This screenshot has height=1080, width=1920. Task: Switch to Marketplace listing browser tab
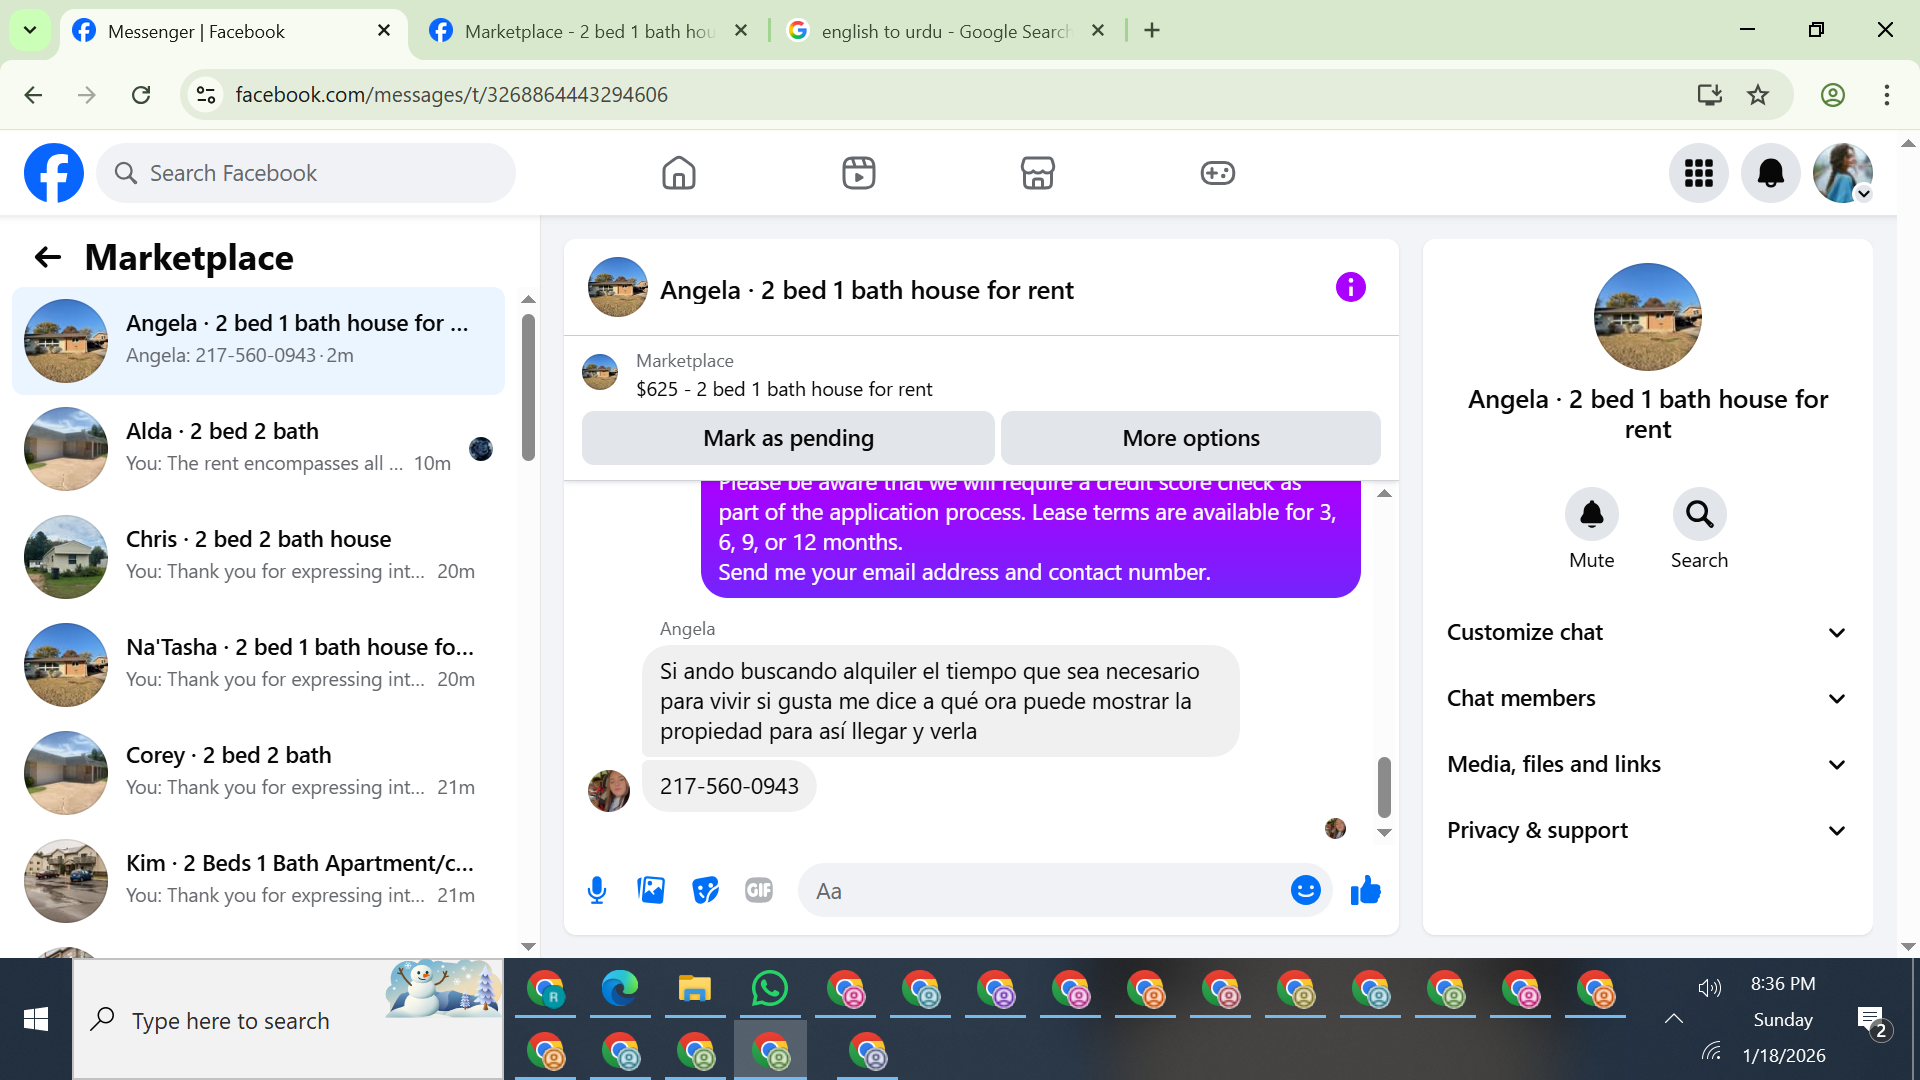(x=588, y=31)
